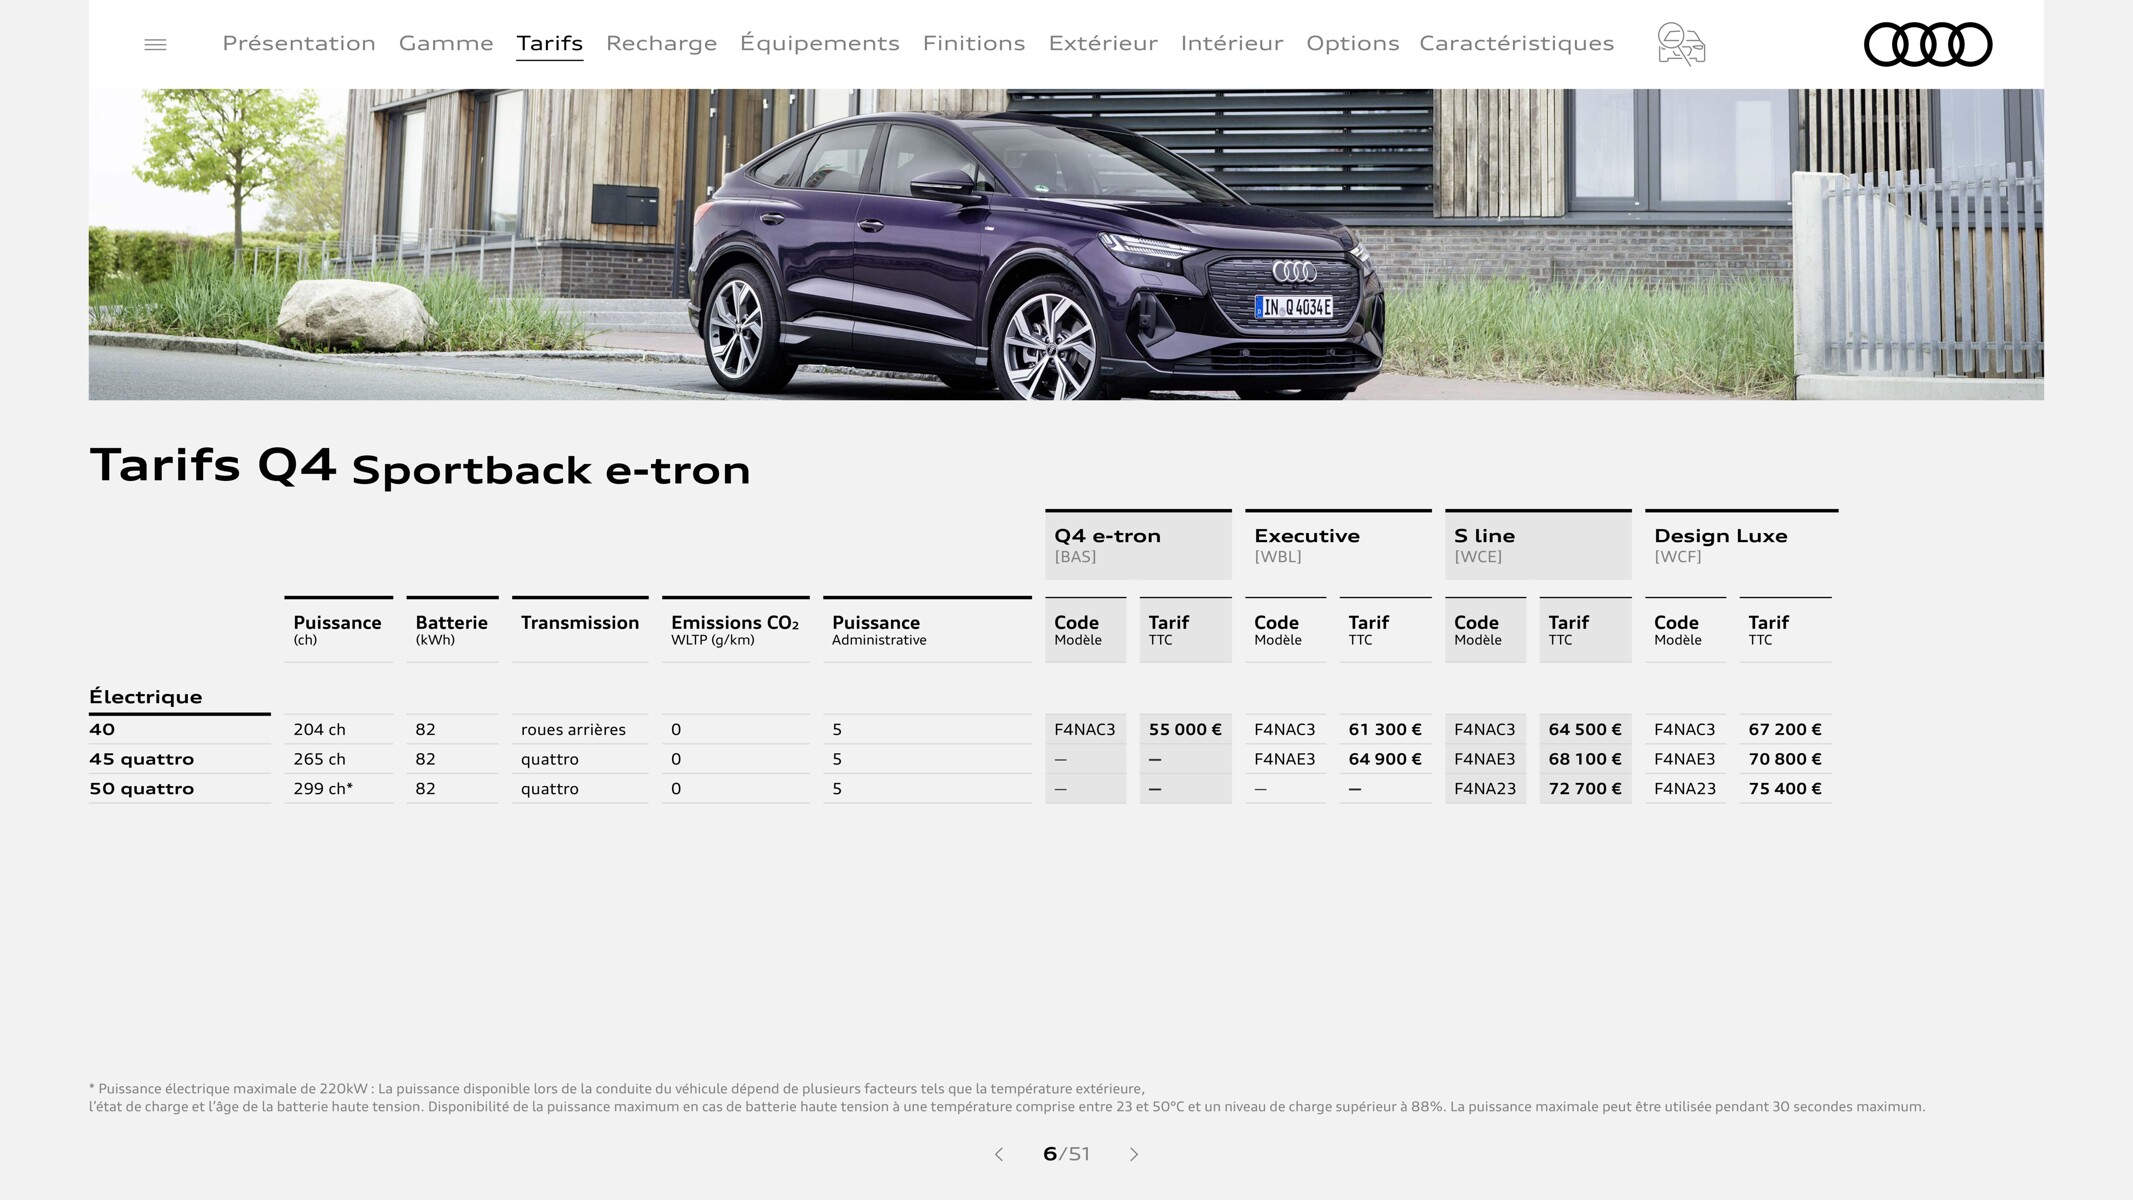
Task: Click the Batterie (kWh) column header
Action: coord(452,630)
